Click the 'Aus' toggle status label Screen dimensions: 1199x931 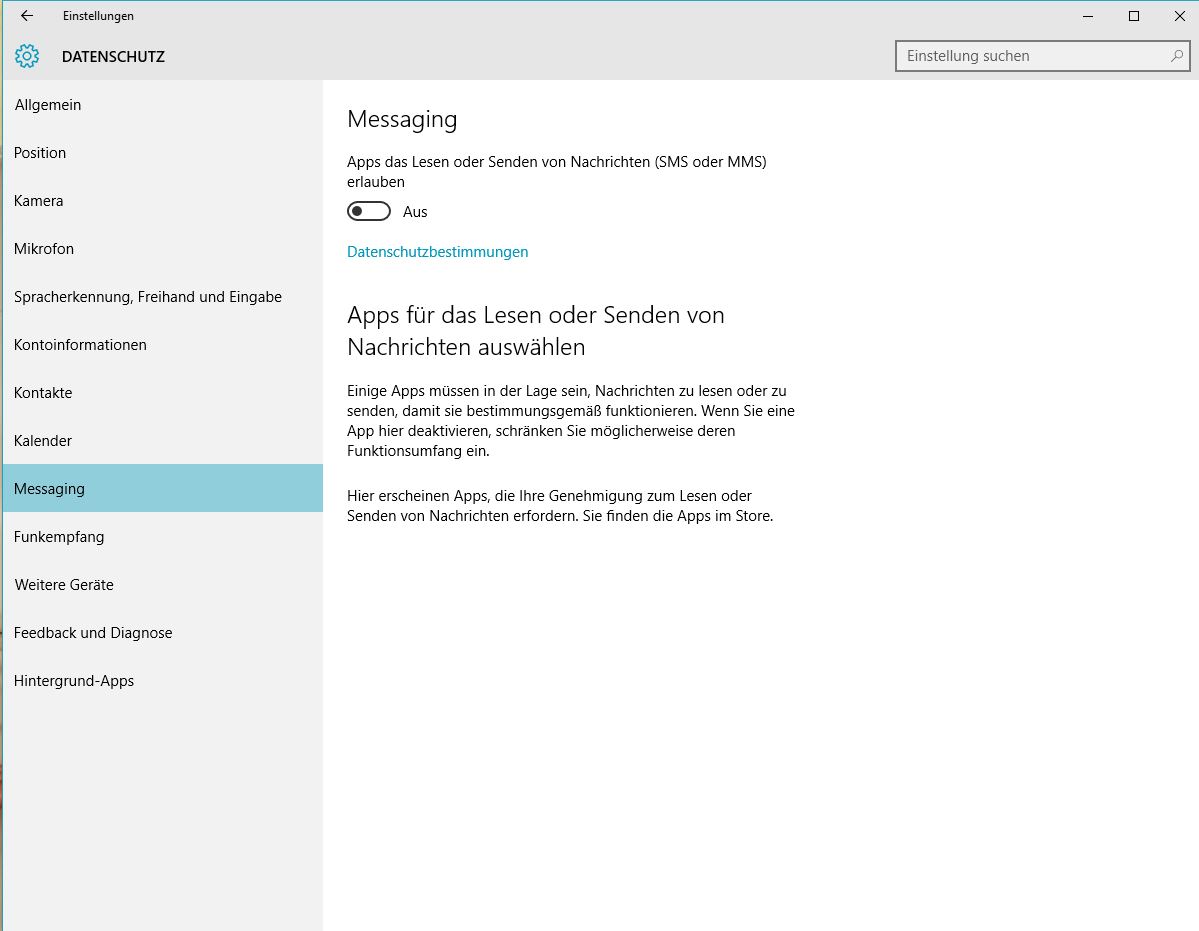415,212
